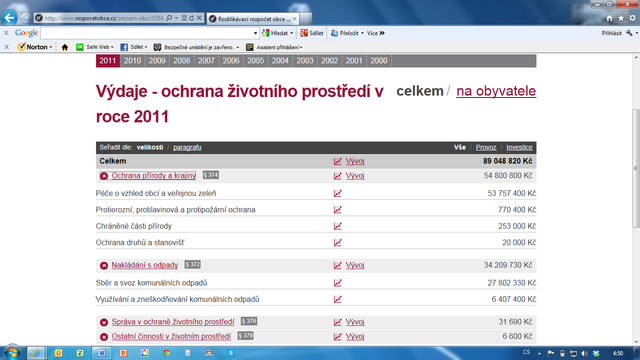Click in the Google toolbar search field
640x360 pixels.
[147, 33]
